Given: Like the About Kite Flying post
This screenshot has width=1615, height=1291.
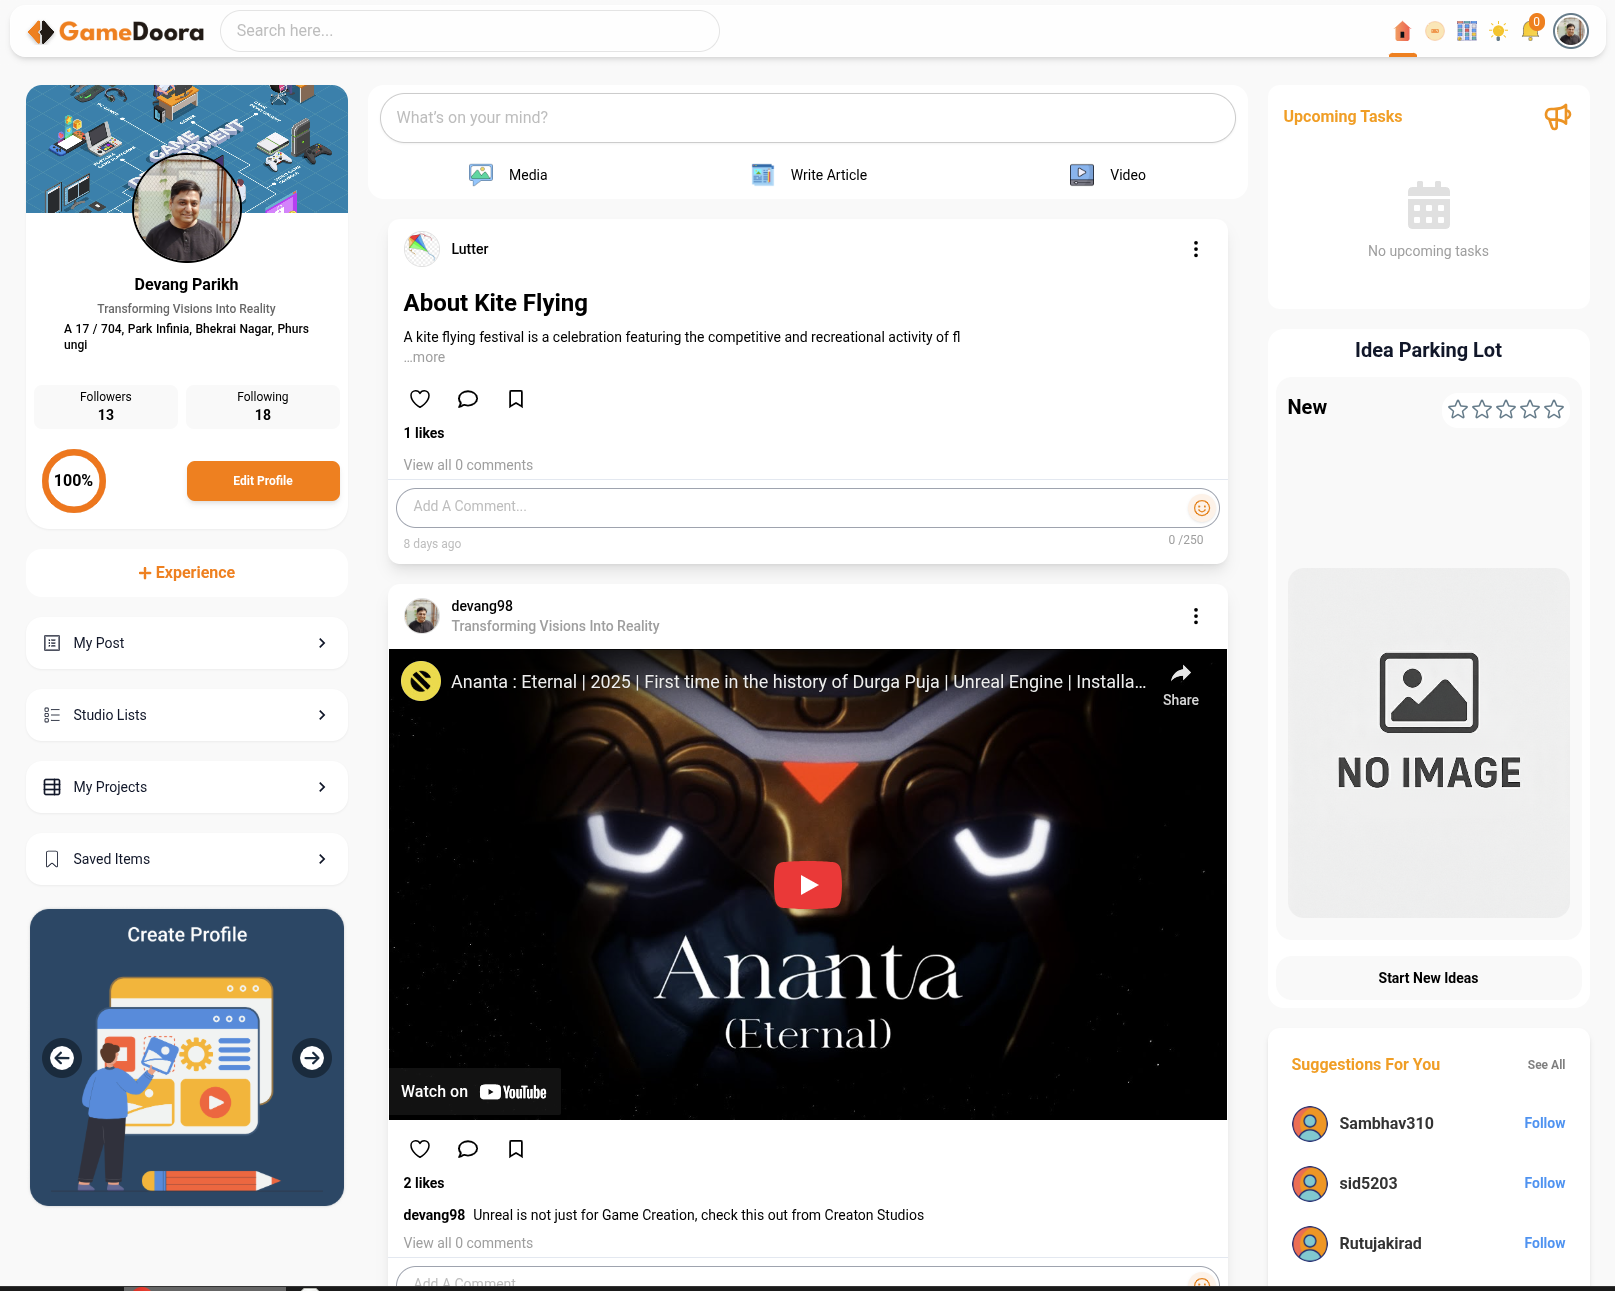Looking at the screenshot, I should point(420,399).
